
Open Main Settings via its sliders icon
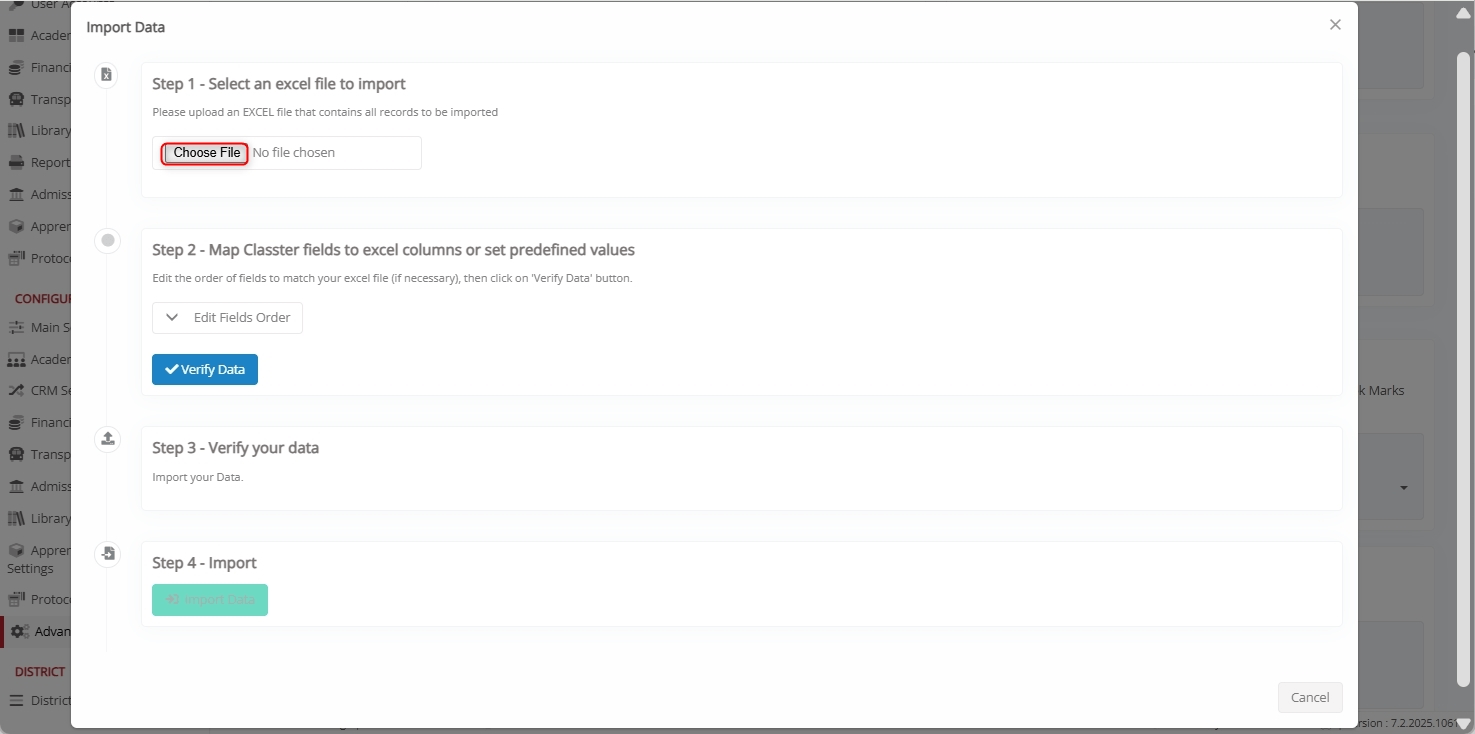coord(16,328)
